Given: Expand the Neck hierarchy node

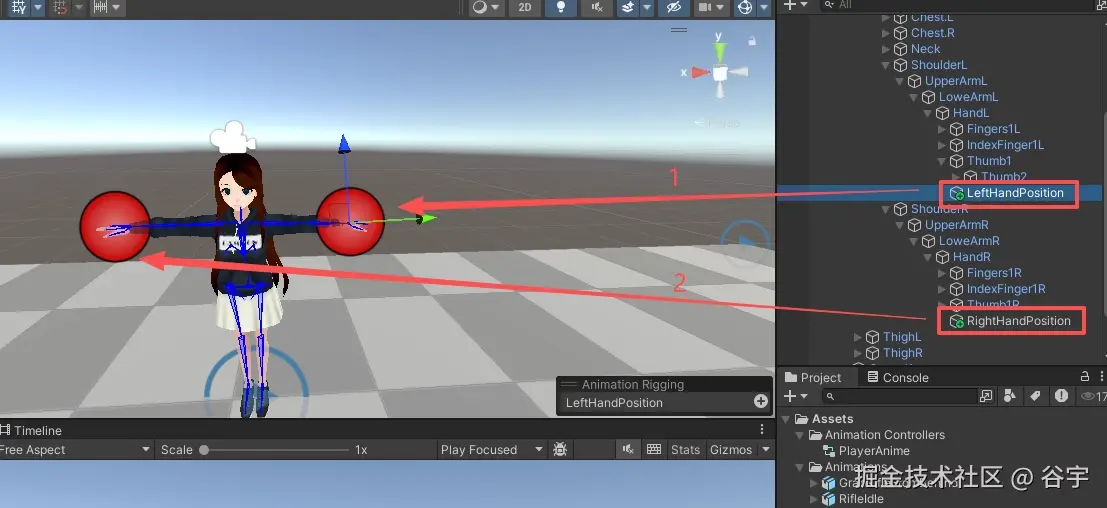Looking at the screenshot, I should click(x=886, y=49).
